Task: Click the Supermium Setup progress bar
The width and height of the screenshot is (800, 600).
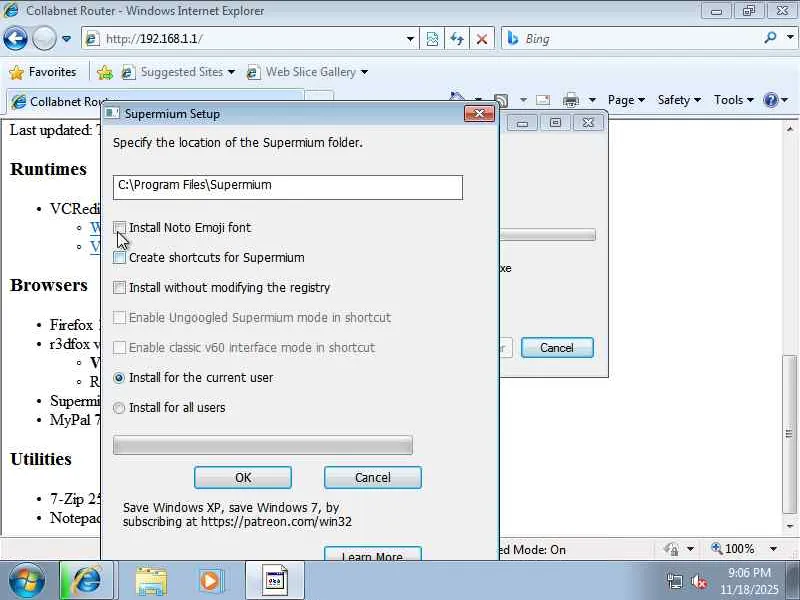Action: 263,445
